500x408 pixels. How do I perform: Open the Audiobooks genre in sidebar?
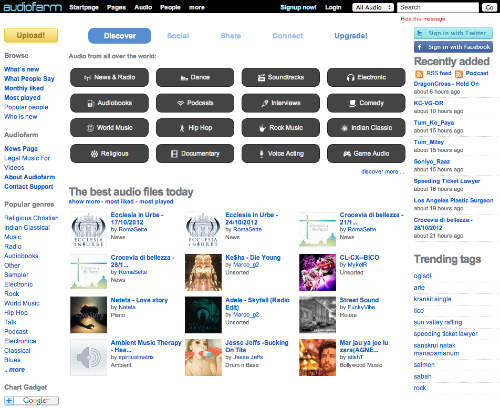21,256
